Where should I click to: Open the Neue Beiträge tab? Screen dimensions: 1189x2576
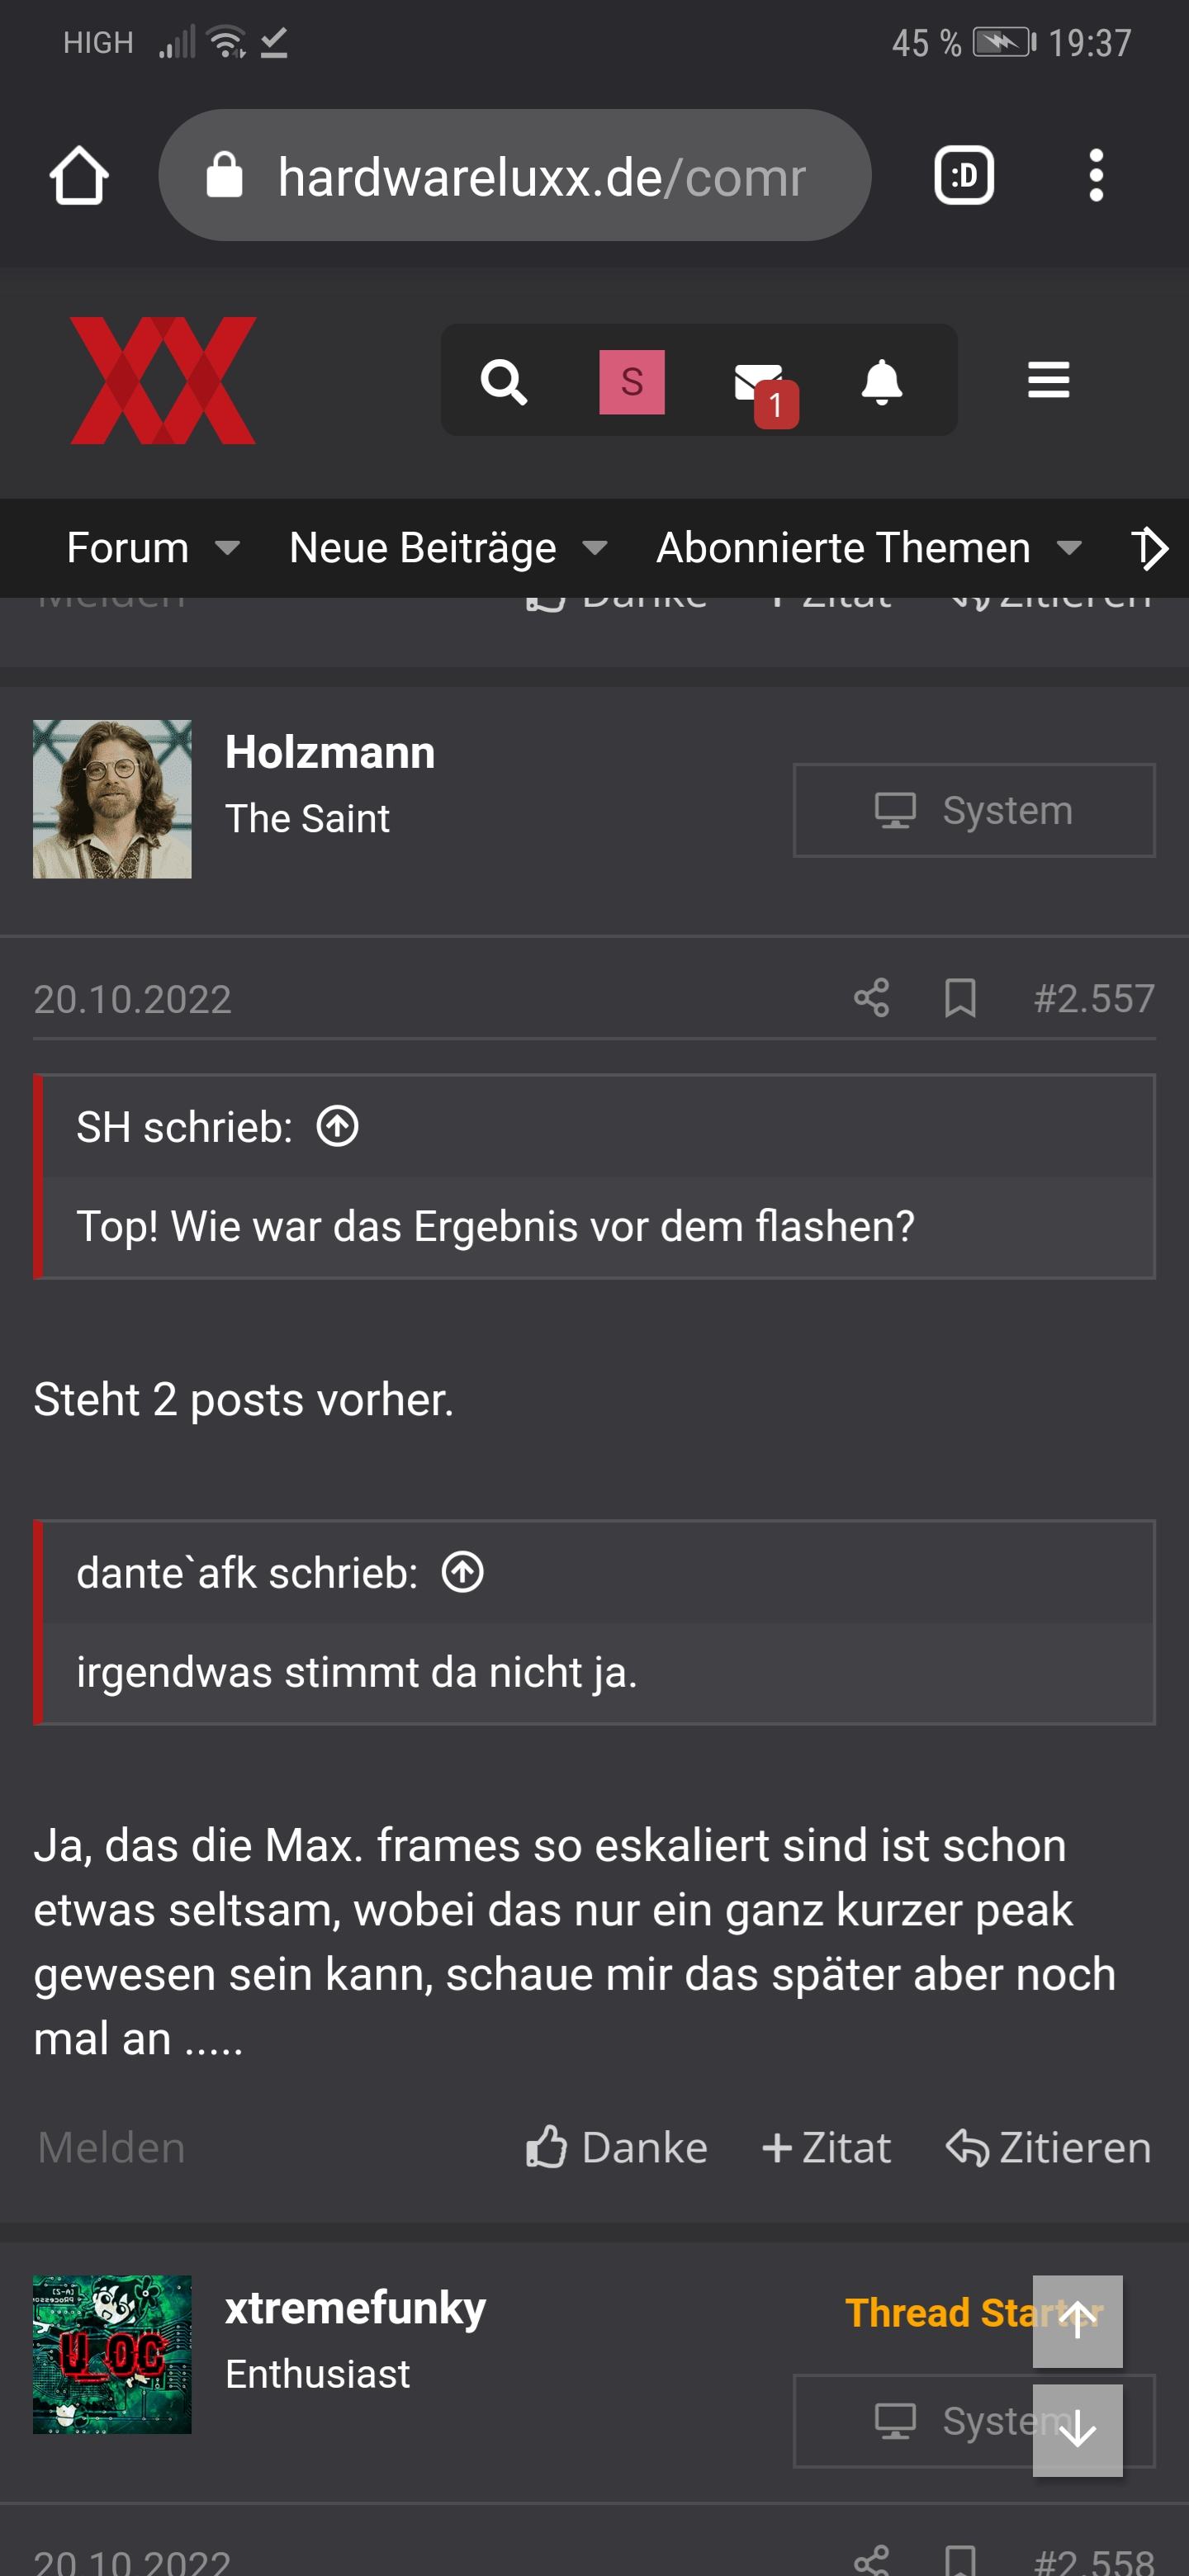[x=422, y=548]
